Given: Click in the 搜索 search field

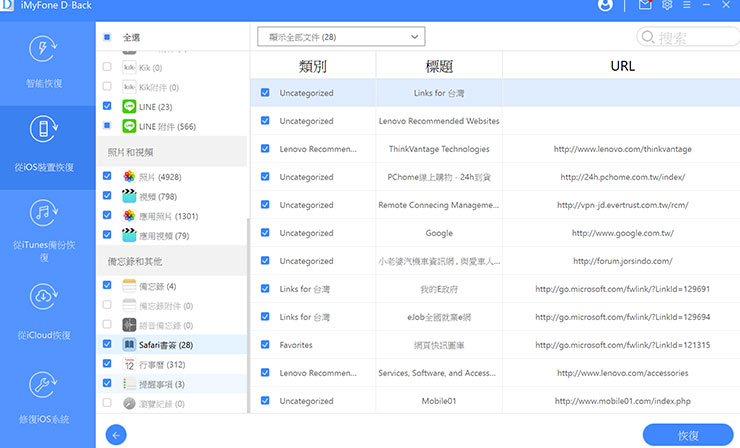Looking at the screenshot, I should tap(689, 37).
